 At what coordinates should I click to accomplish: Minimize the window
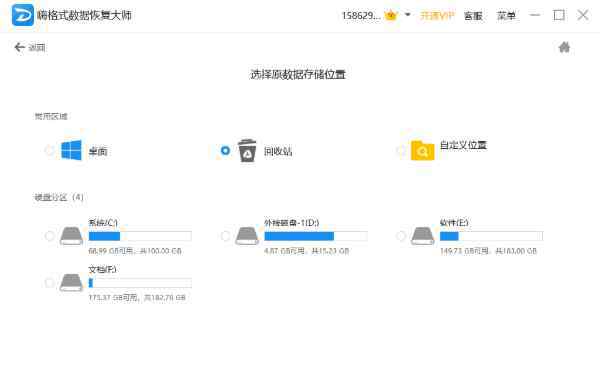pos(535,15)
